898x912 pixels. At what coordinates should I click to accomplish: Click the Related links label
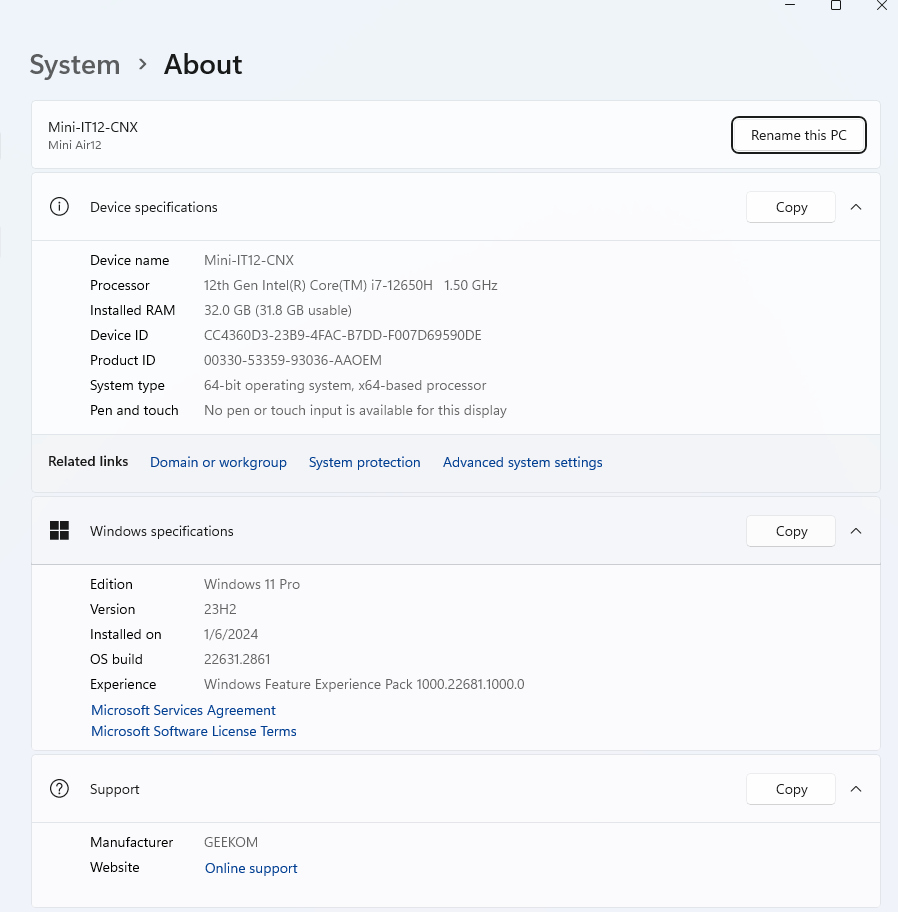pos(88,461)
